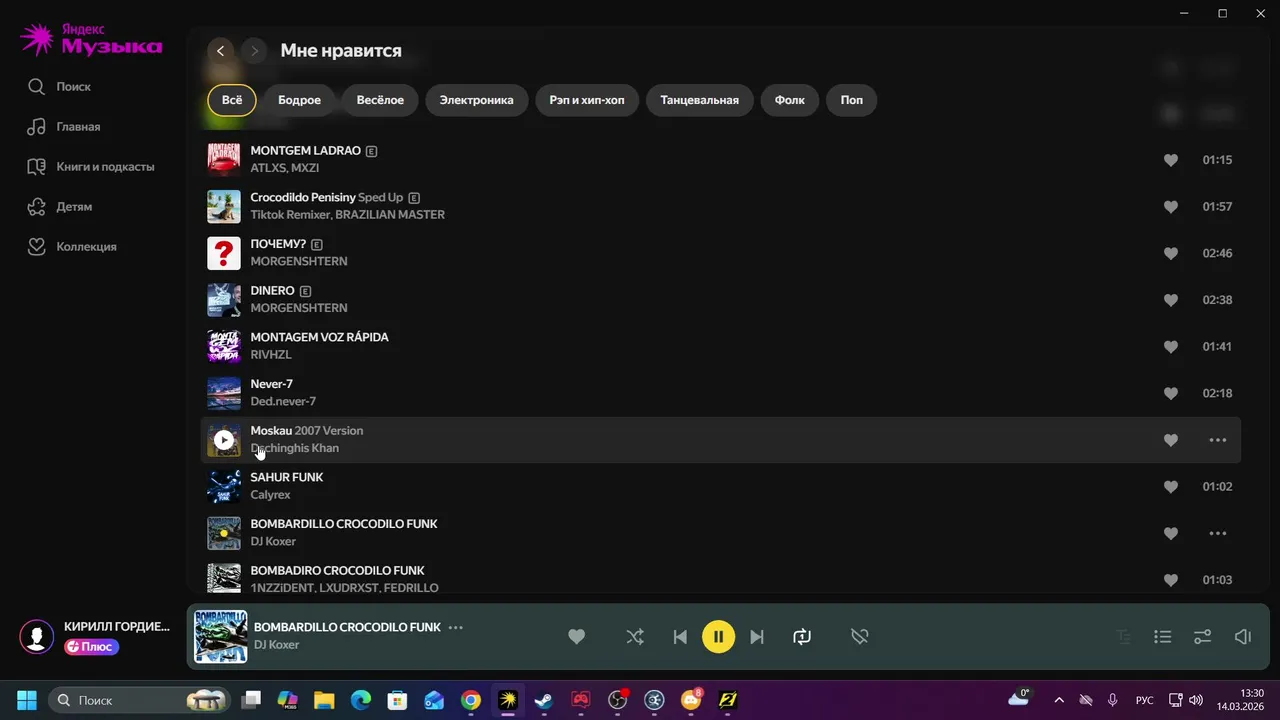The image size is (1280, 720).
Task: Skip to previous track
Action: pos(680,637)
